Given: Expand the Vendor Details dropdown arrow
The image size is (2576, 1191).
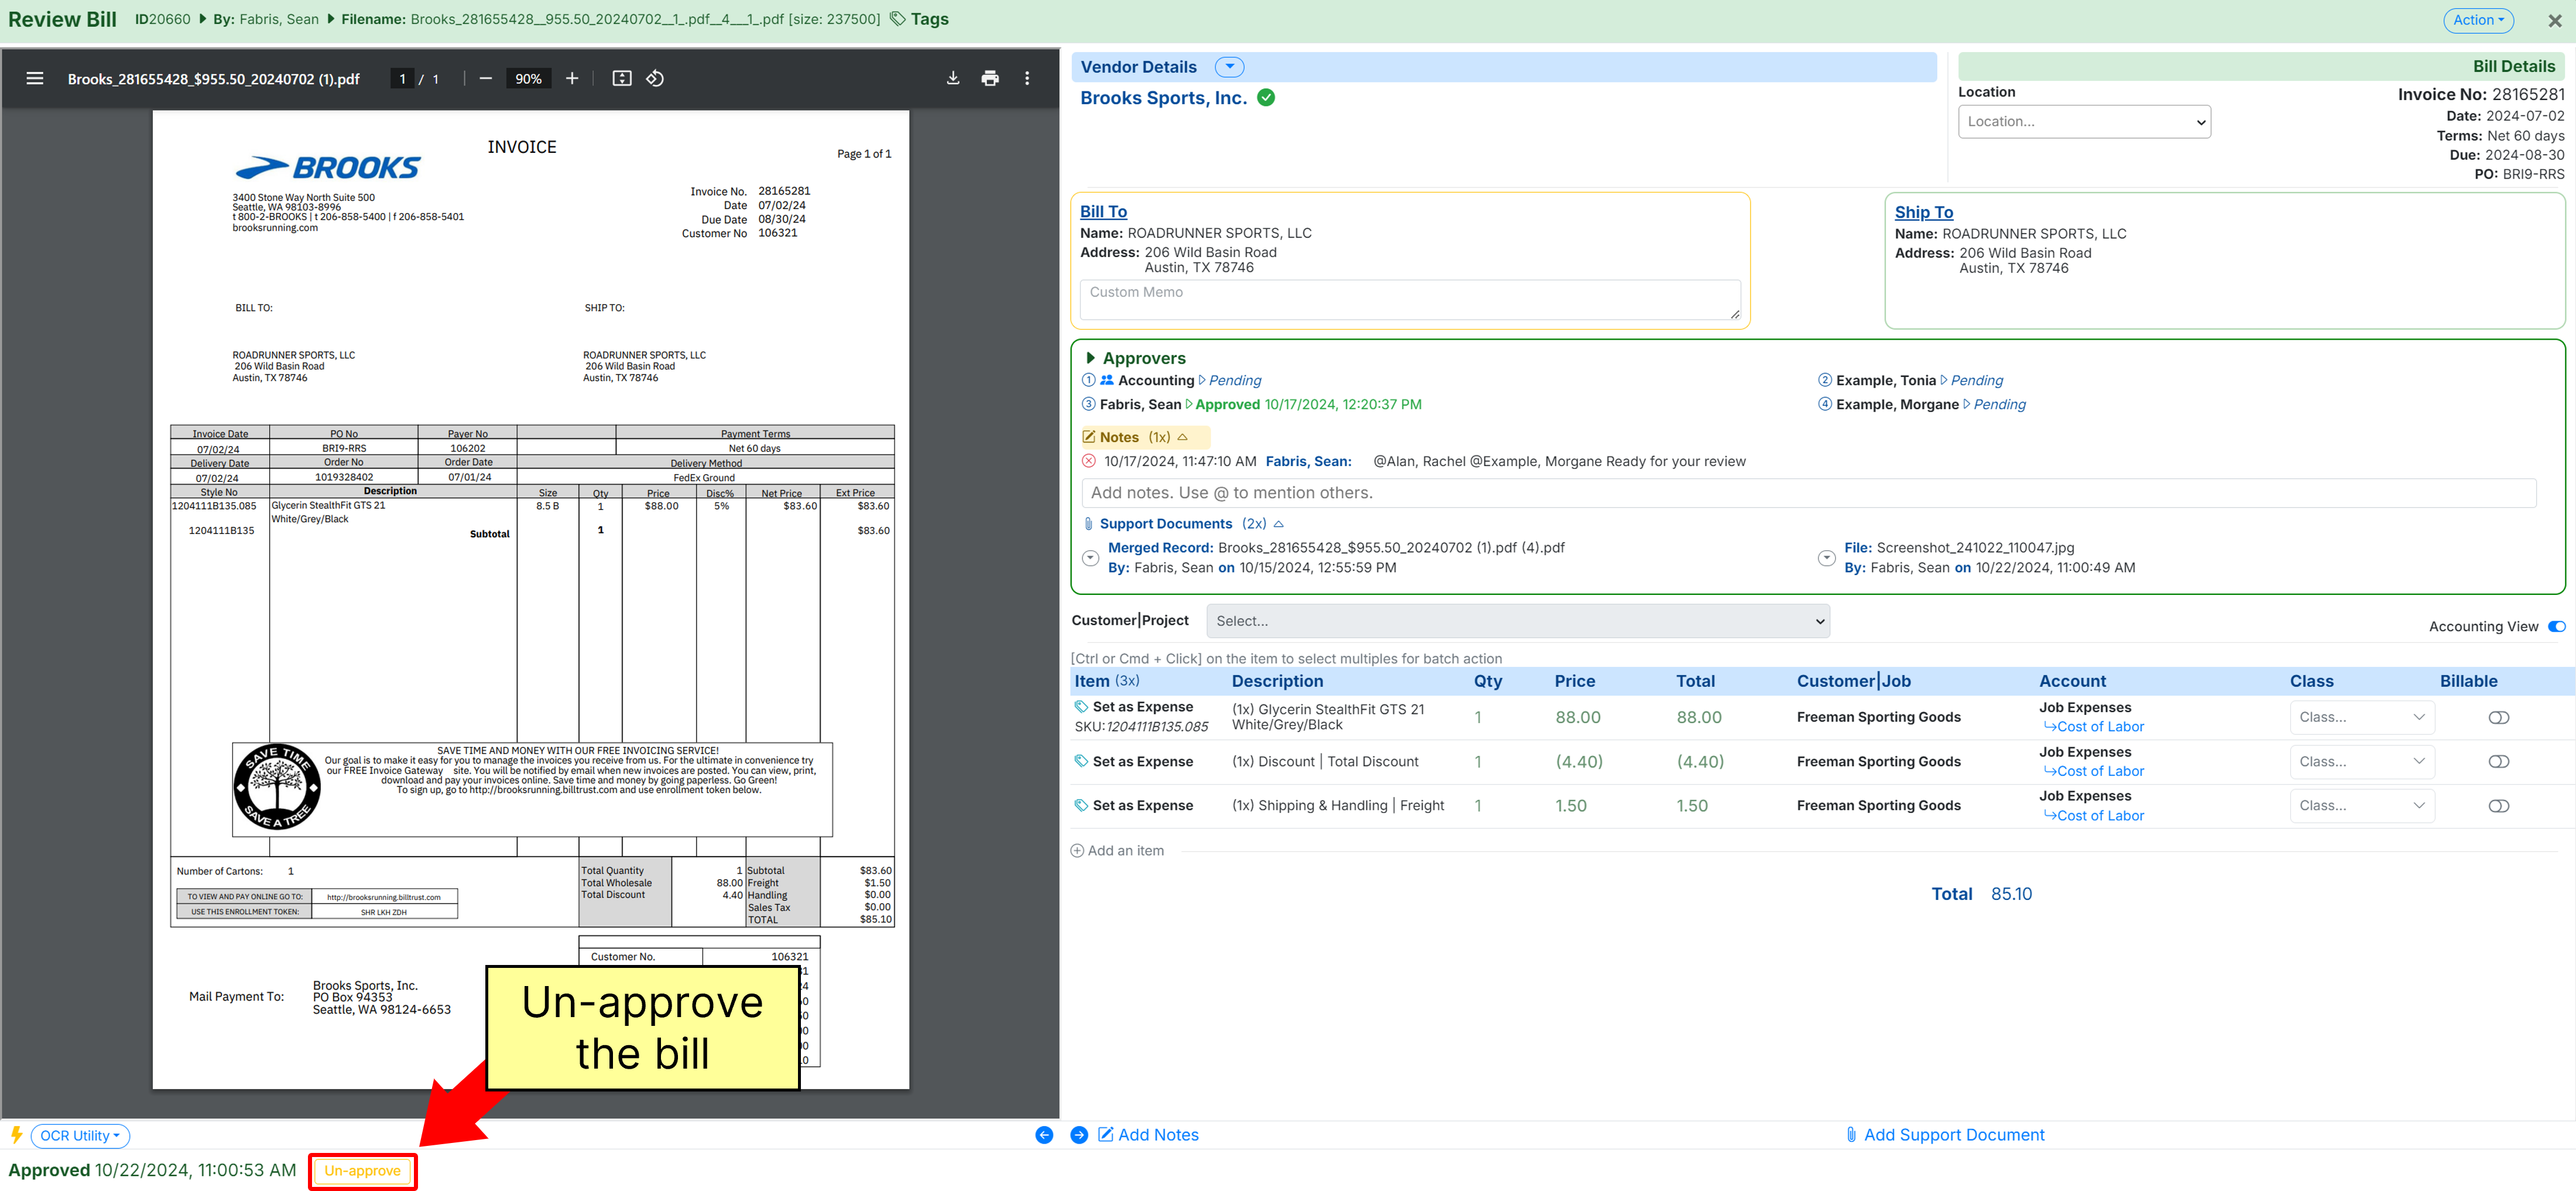Looking at the screenshot, I should pos(1229,67).
